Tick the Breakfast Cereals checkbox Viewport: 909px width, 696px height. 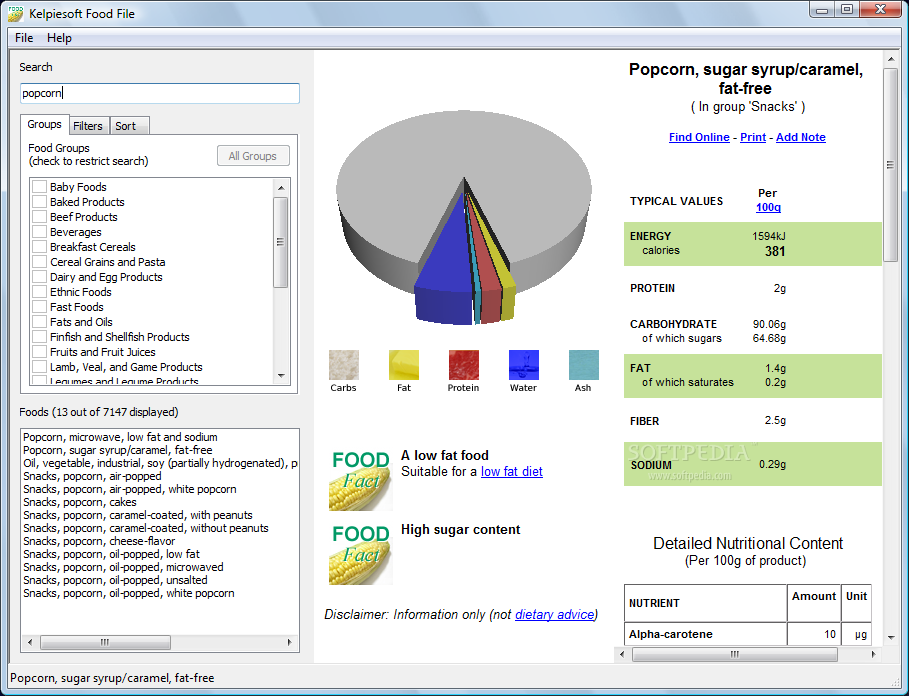tap(39, 247)
